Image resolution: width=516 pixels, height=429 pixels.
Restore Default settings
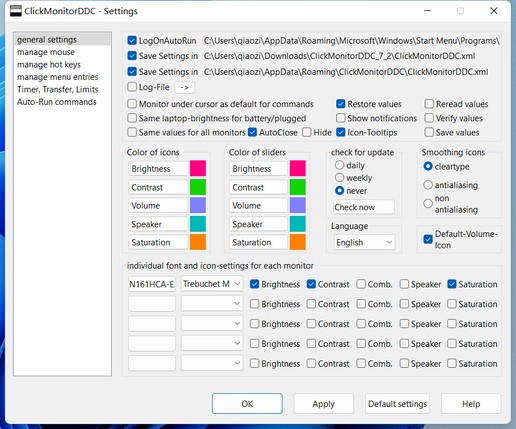[397, 404]
